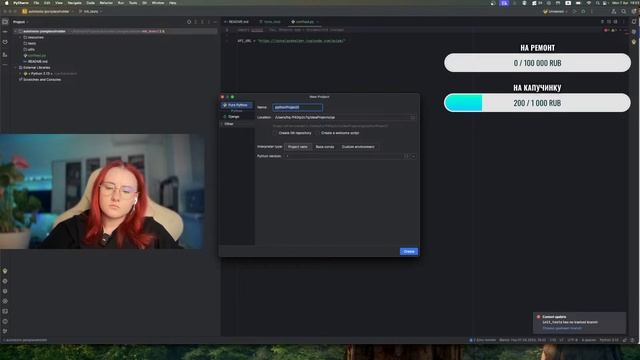Open the Notifications bell in right sidebar
Viewport: 640px width, 360px height.
pos(634,22)
